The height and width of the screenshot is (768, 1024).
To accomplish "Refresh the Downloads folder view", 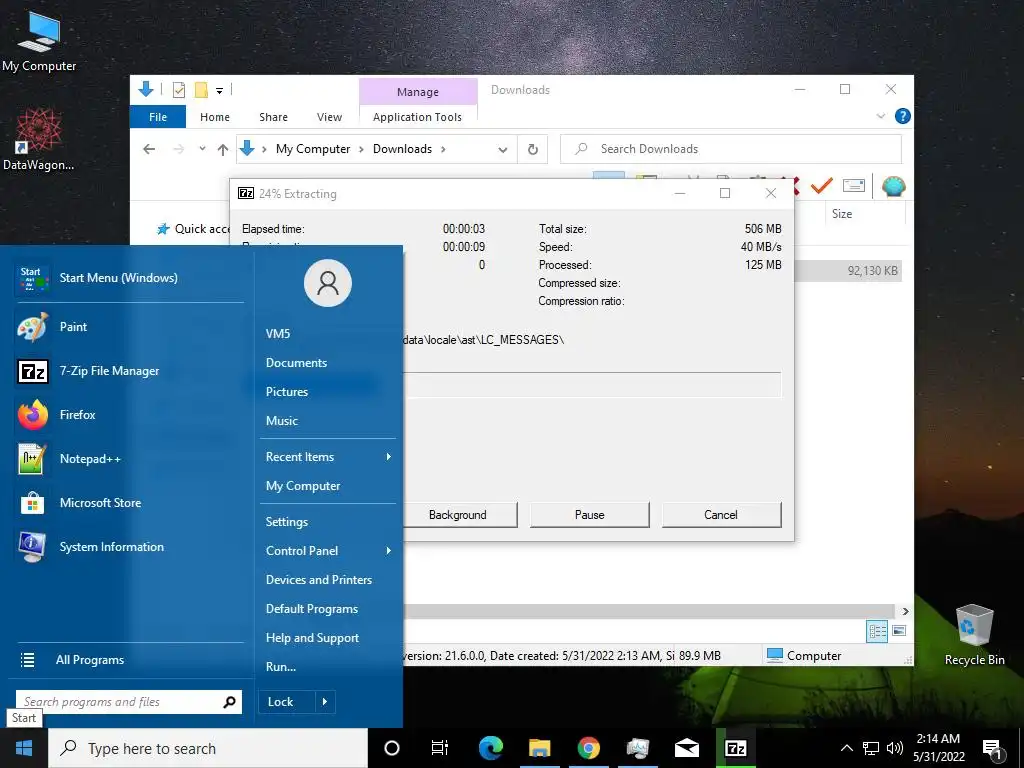I will 533,150.
